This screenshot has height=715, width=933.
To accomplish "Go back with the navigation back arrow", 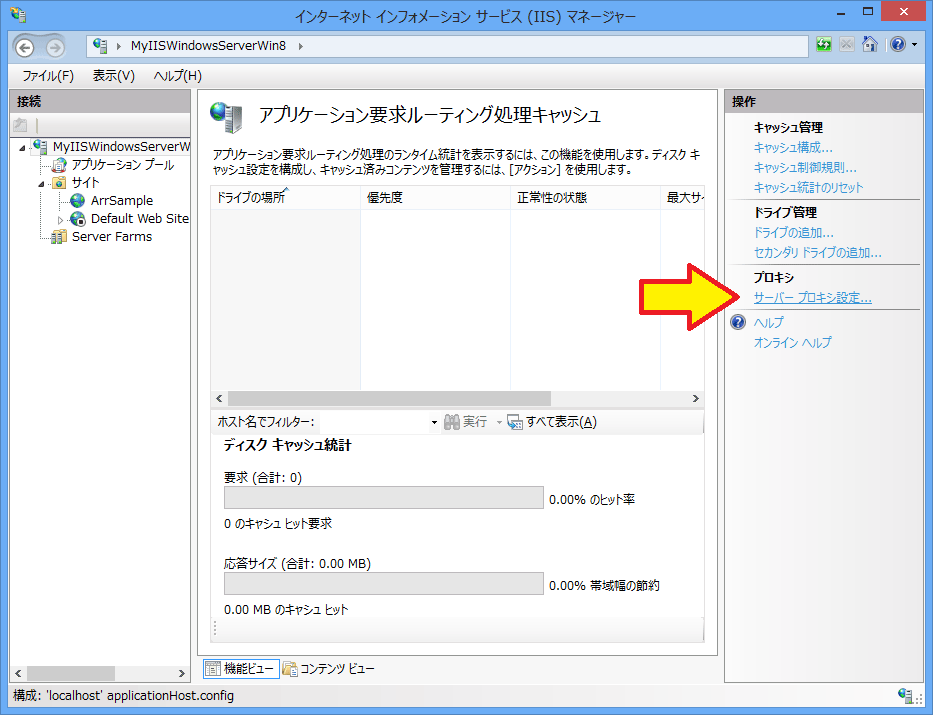I will tap(25, 47).
